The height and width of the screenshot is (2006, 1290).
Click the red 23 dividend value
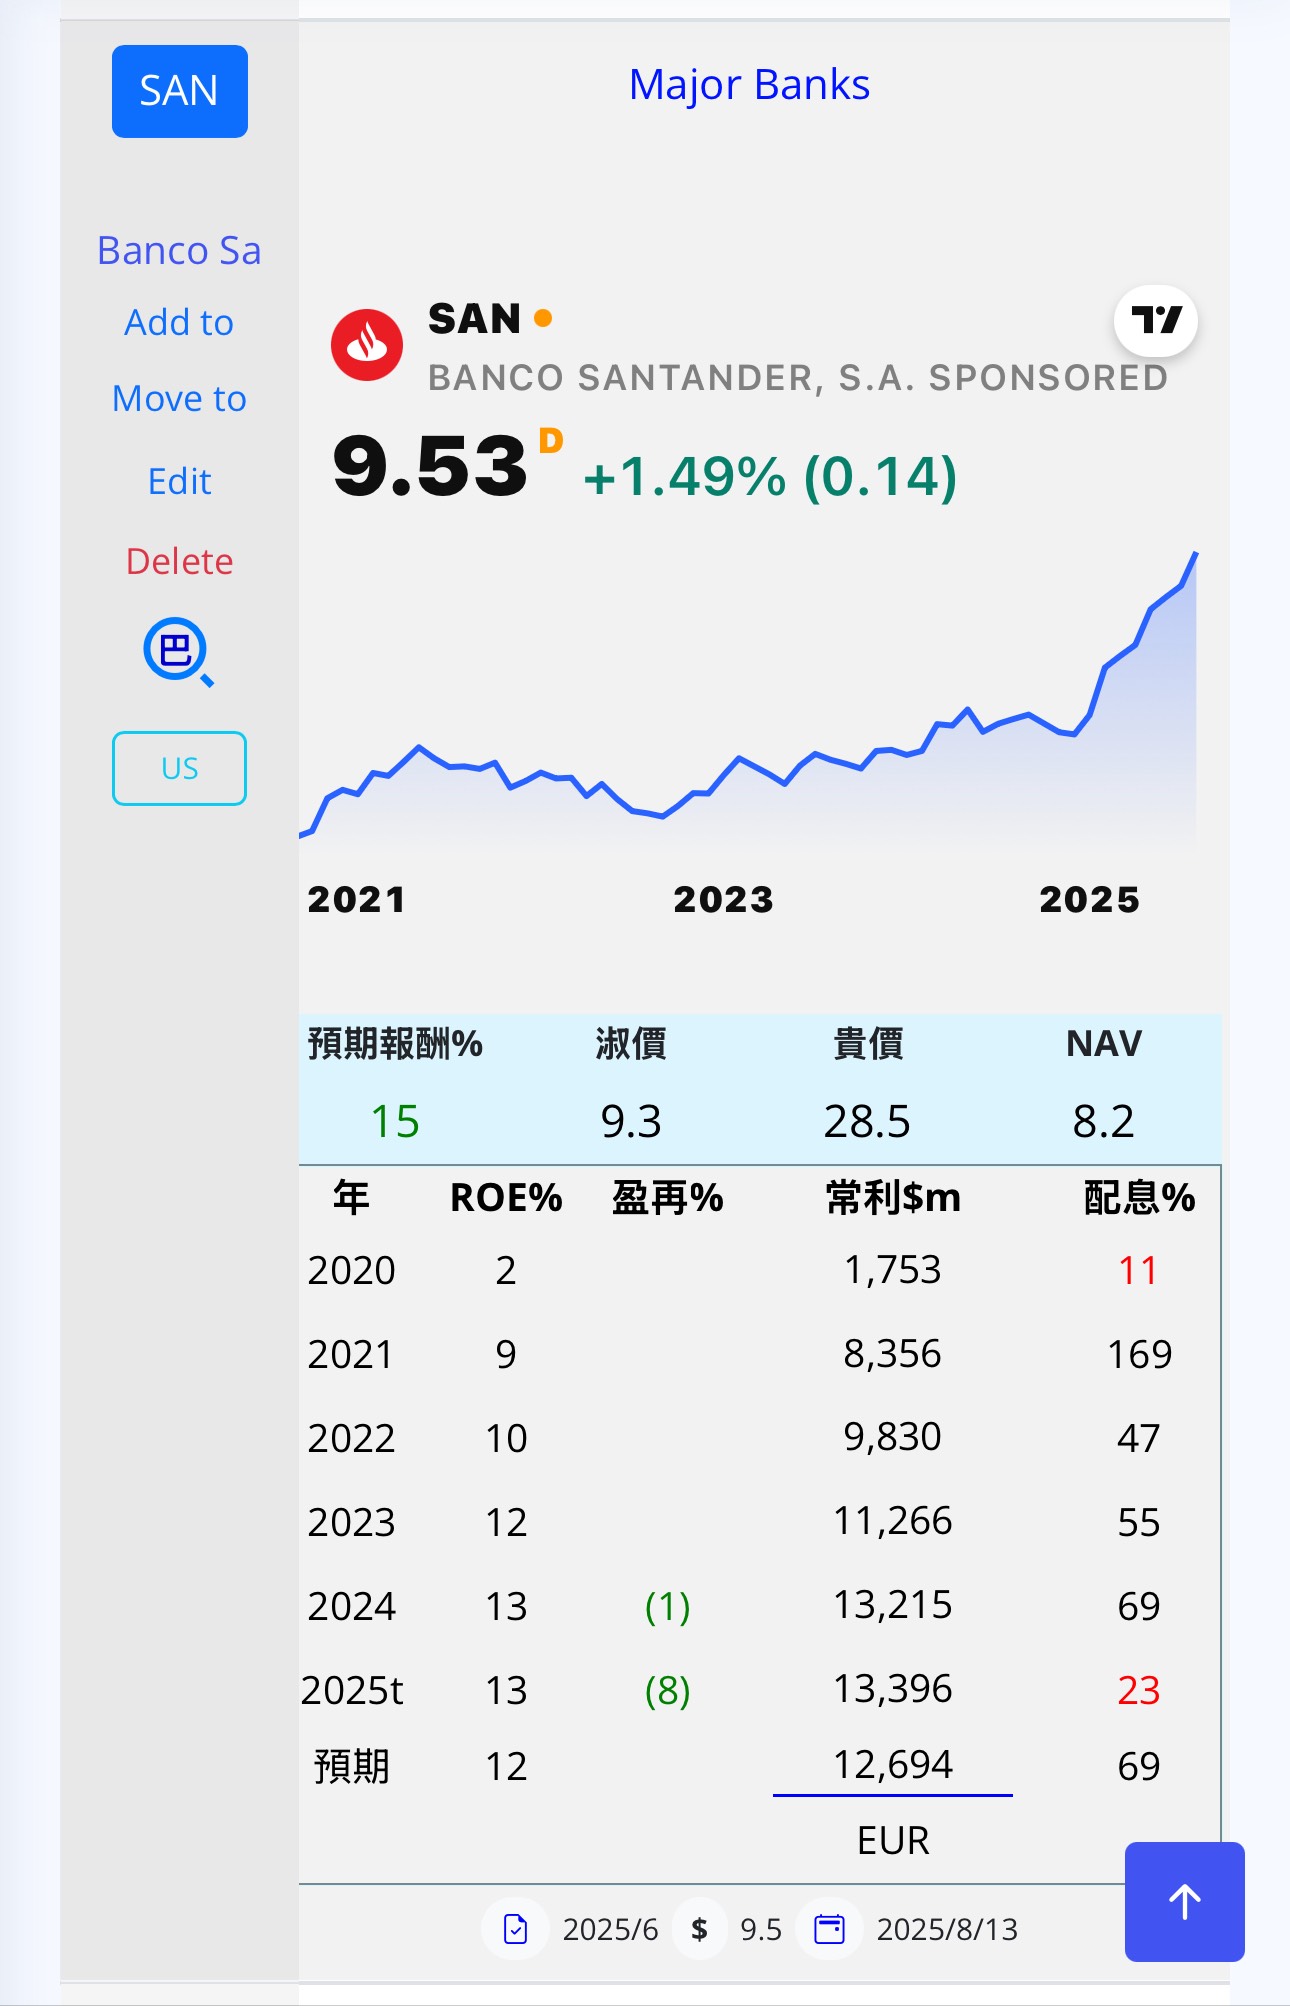pos(1139,1690)
